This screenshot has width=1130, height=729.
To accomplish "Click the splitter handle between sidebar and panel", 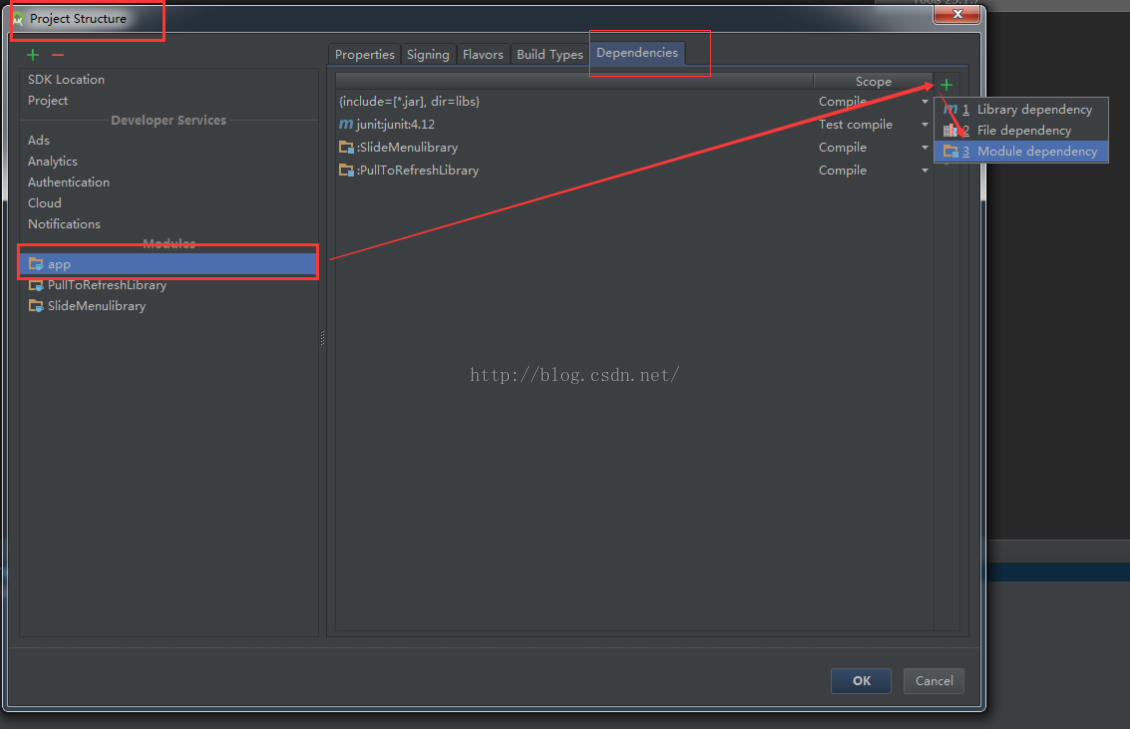I will [322, 338].
